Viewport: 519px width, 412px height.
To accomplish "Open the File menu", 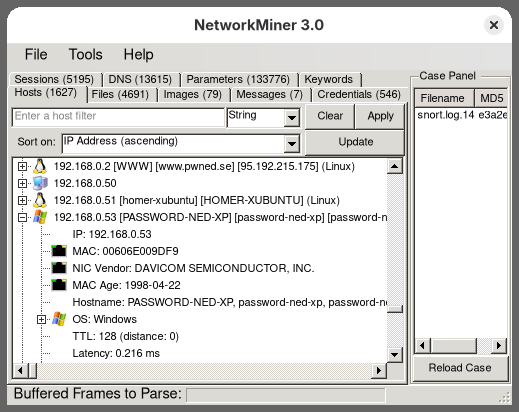I will [36, 54].
